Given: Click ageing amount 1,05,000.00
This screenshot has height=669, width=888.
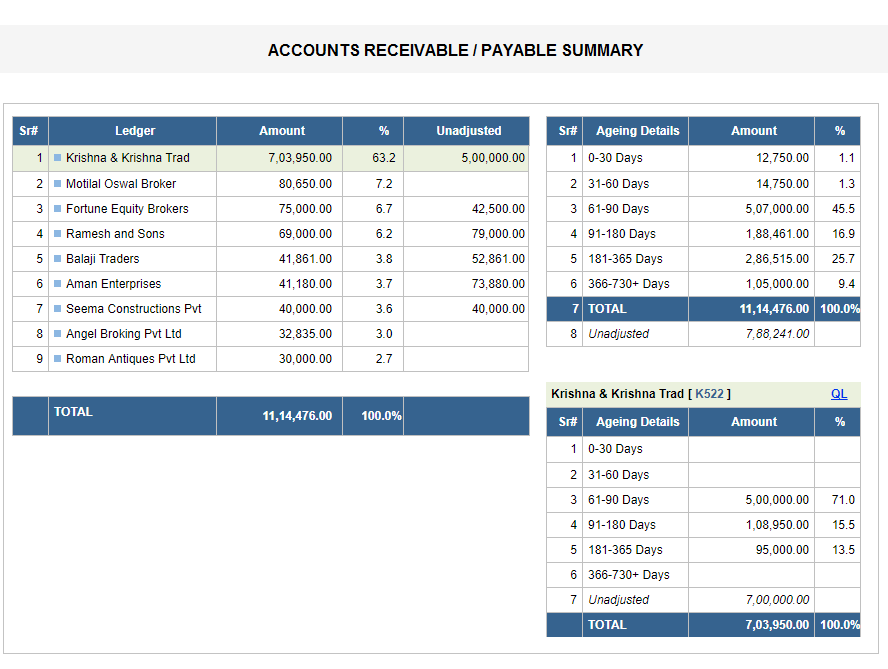Looking at the screenshot, I should [777, 283].
